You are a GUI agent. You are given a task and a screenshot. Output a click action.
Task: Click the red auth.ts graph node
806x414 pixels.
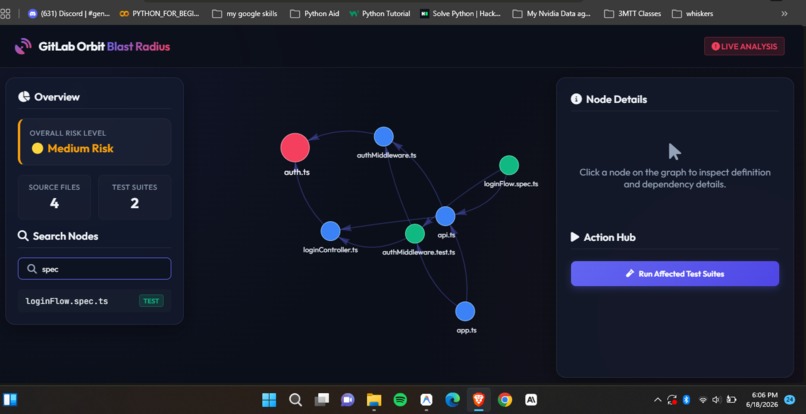pos(295,148)
